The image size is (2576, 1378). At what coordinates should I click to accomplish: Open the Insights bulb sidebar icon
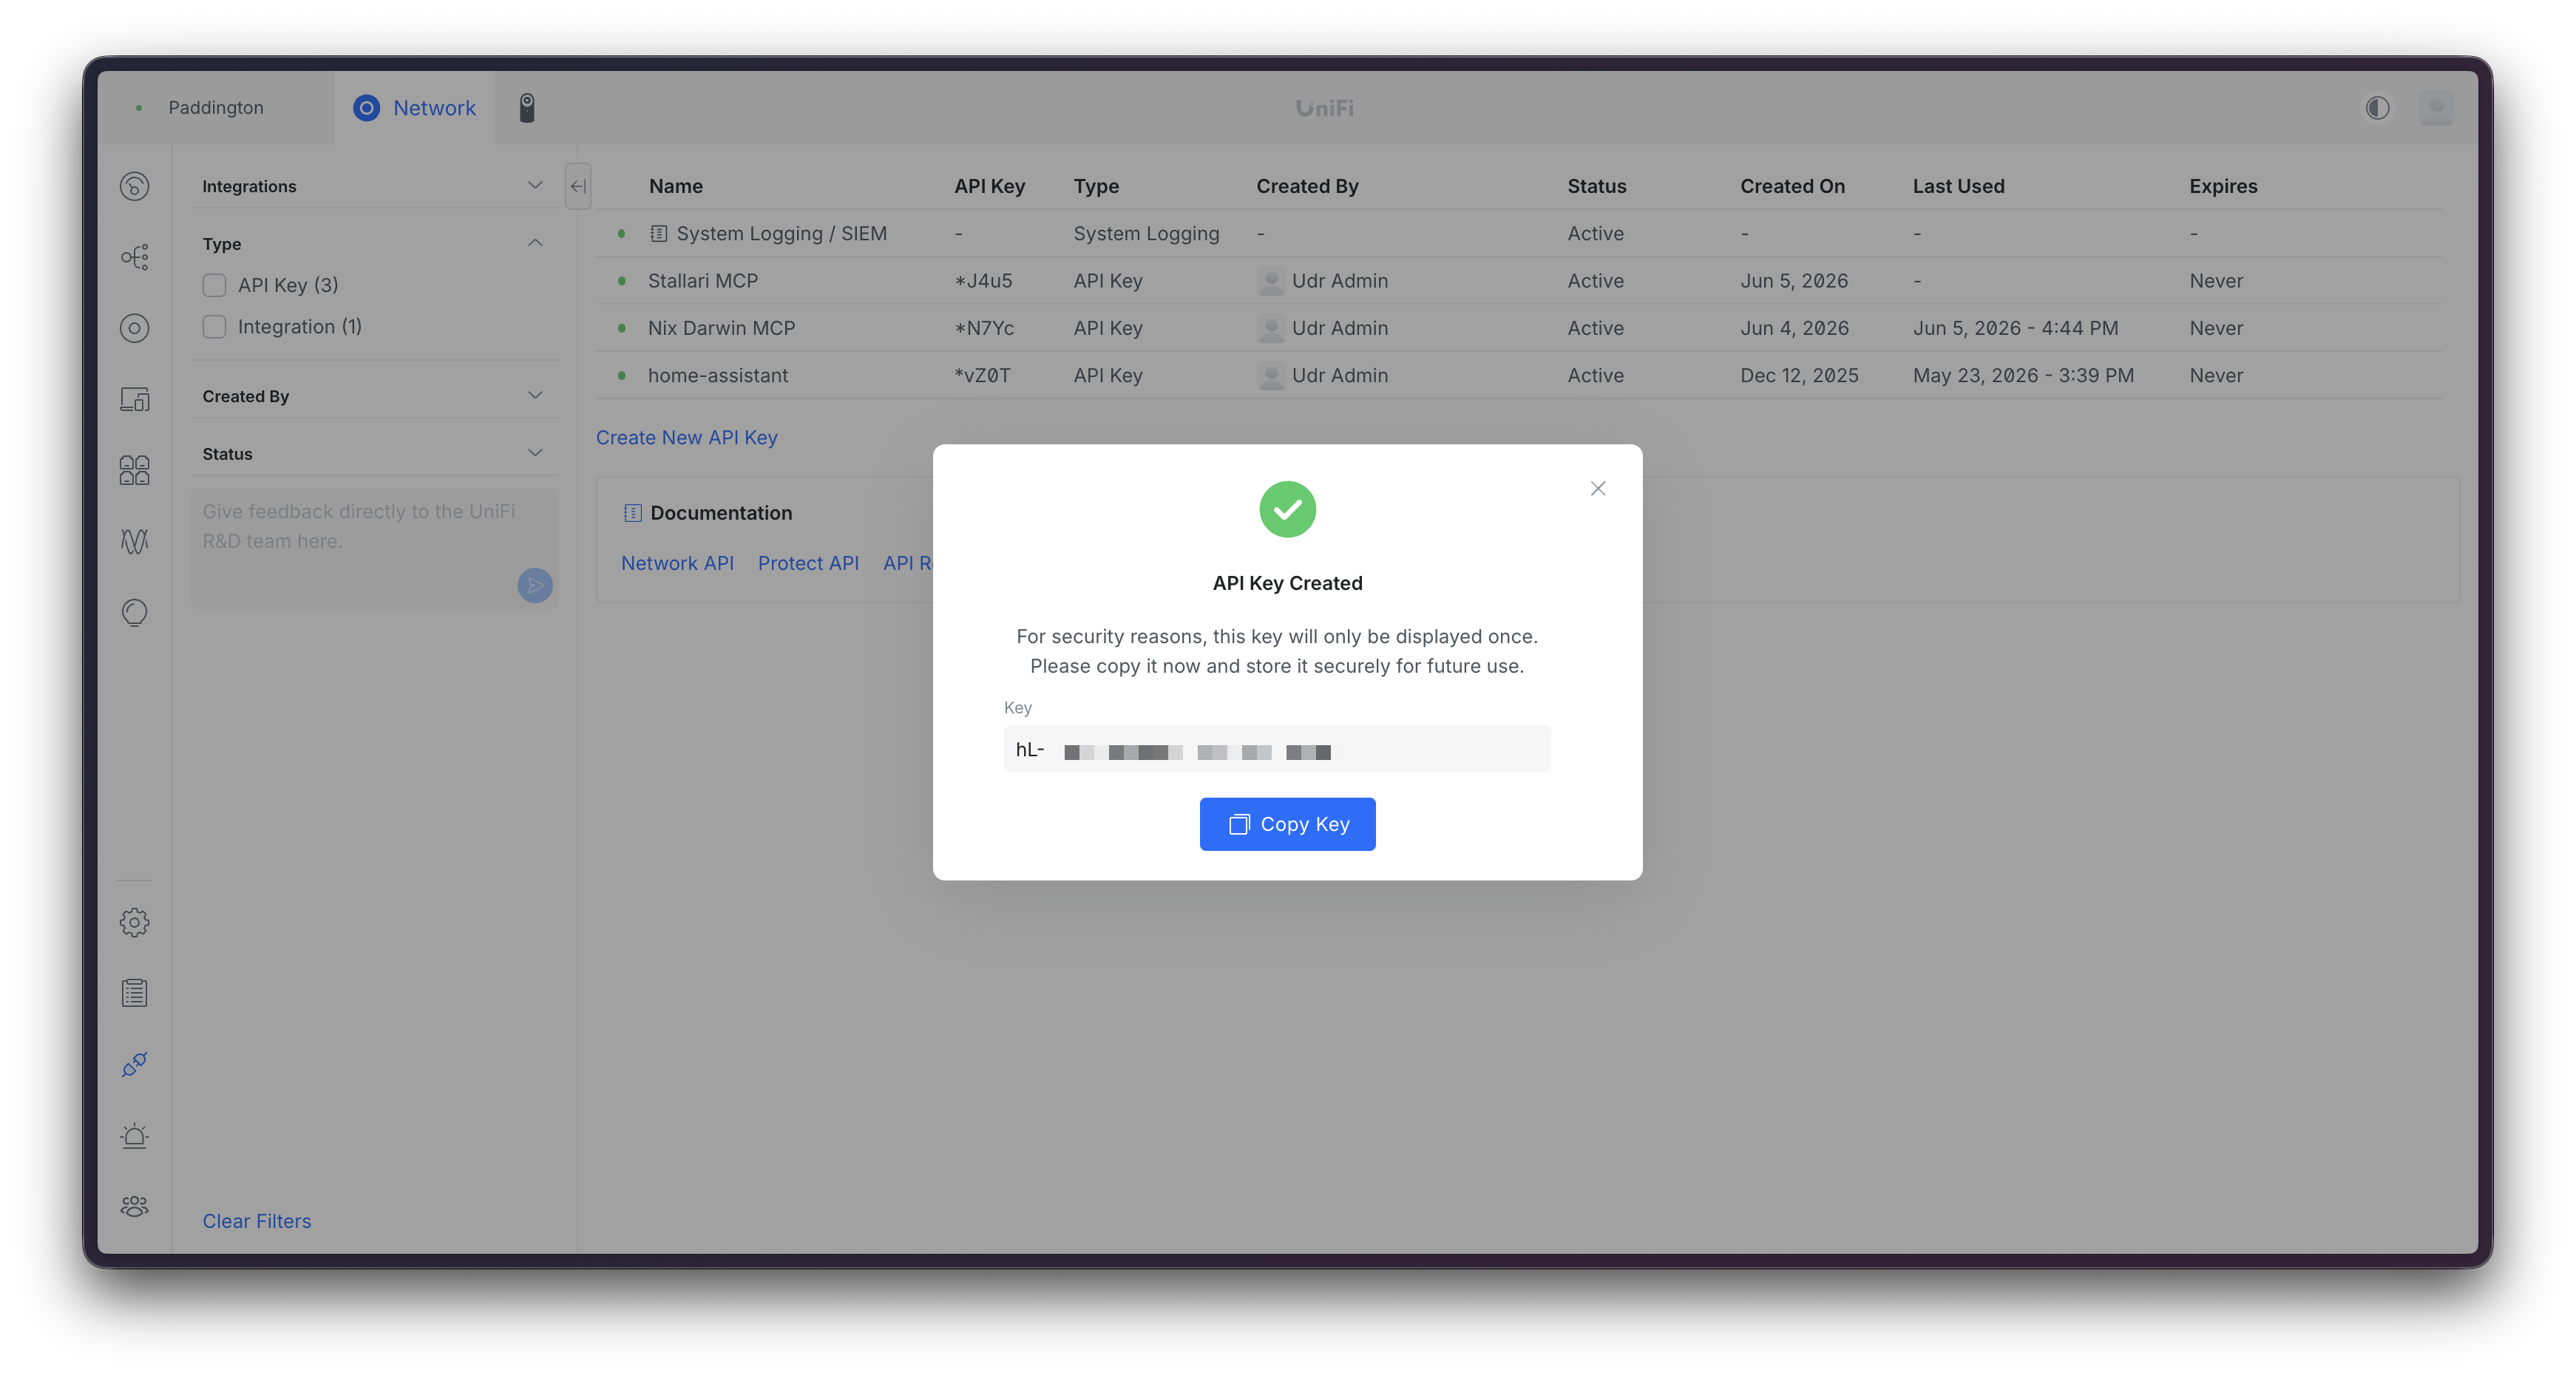134,612
